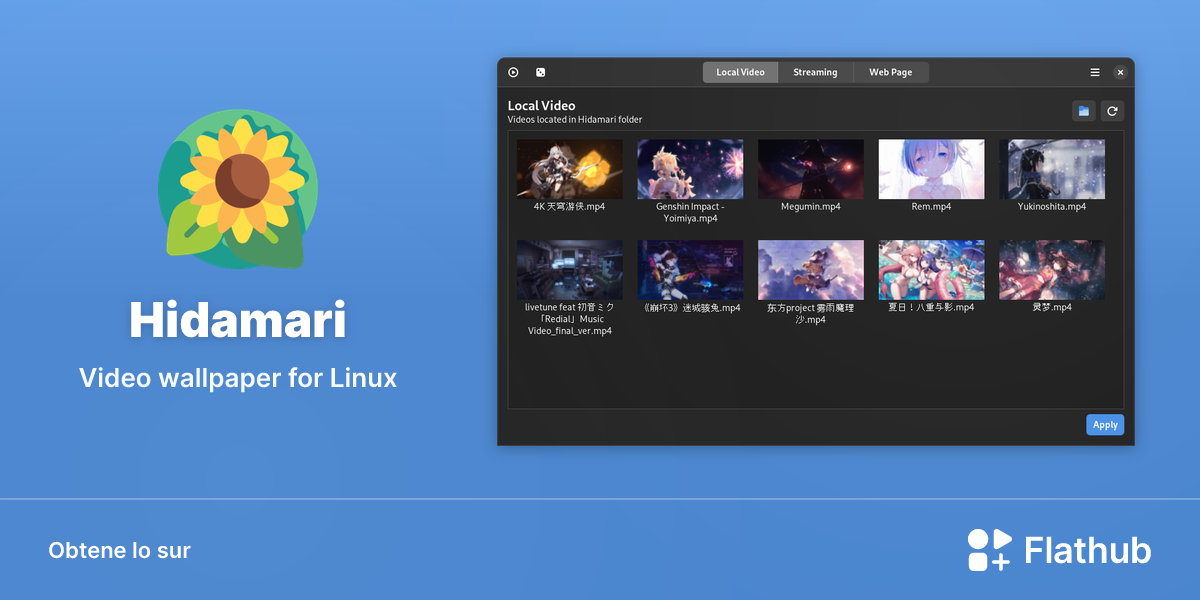This screenshot has height=600, width=1200.
Task: Switch to the Local Video tab
Action: (x=740, y=72)
